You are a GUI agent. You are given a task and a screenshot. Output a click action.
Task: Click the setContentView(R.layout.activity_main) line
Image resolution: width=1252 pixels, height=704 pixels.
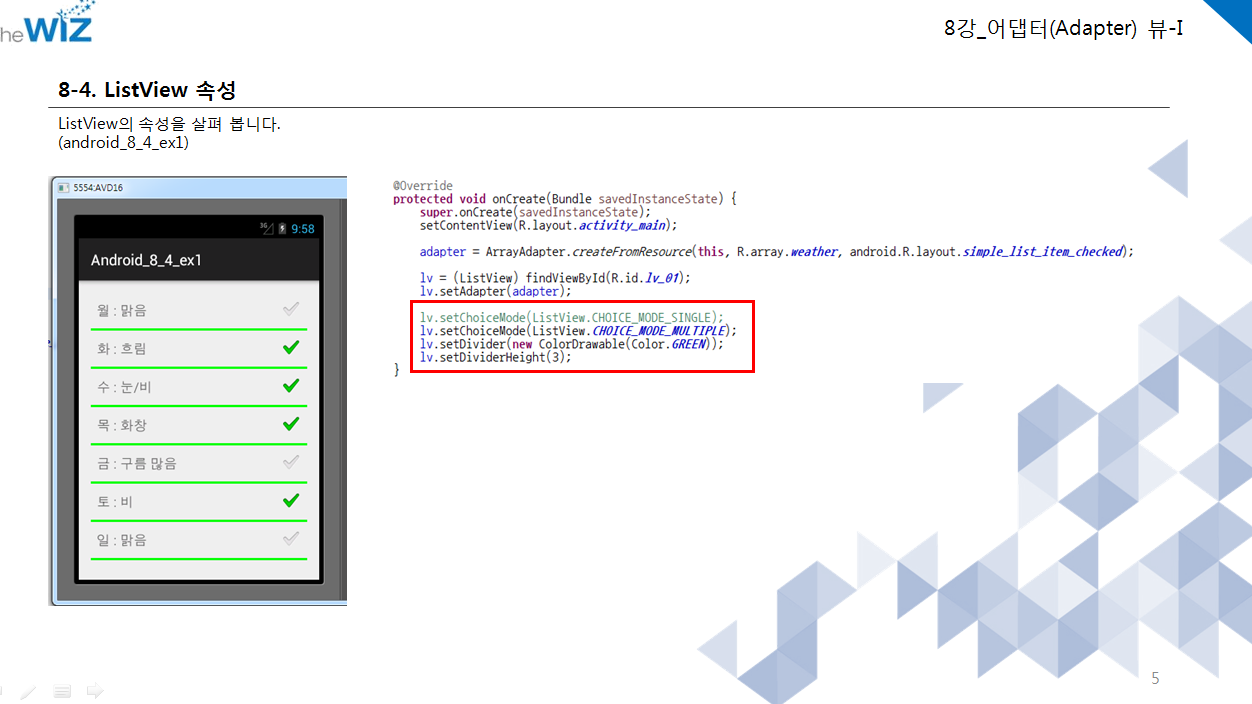tap(548, 225)
